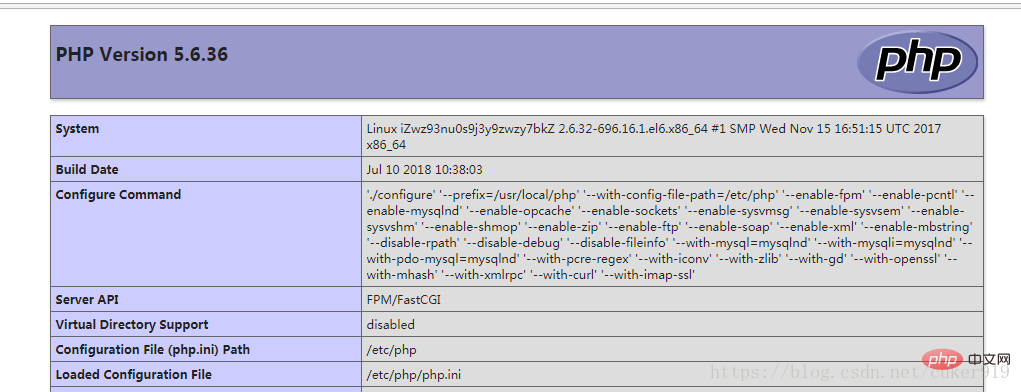Select the Linux system information value
The height and width of the screenshot is (392, 1021).
654,137
